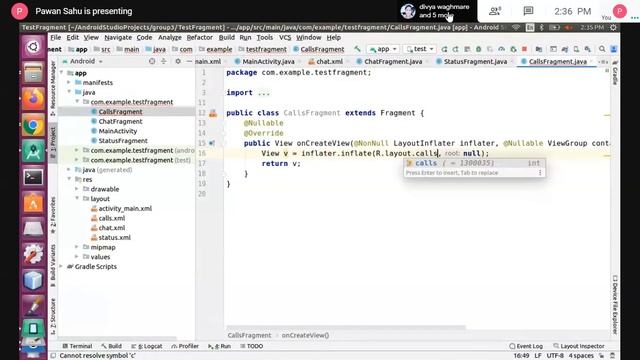This screenshot has width=640, height=360.
Task: Toggle the Resource Manager side tab
Action: (x=53, y=88)
